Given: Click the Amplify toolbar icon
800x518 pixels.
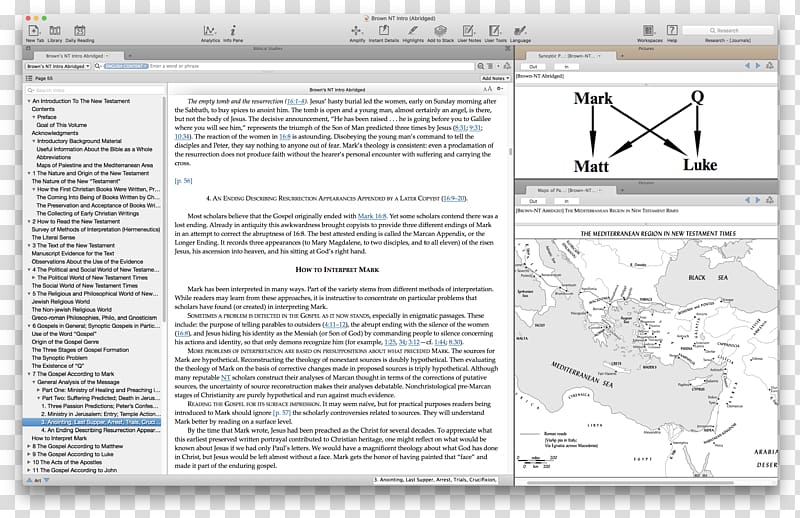Looking at the screenshot, I should coord(357,31).
